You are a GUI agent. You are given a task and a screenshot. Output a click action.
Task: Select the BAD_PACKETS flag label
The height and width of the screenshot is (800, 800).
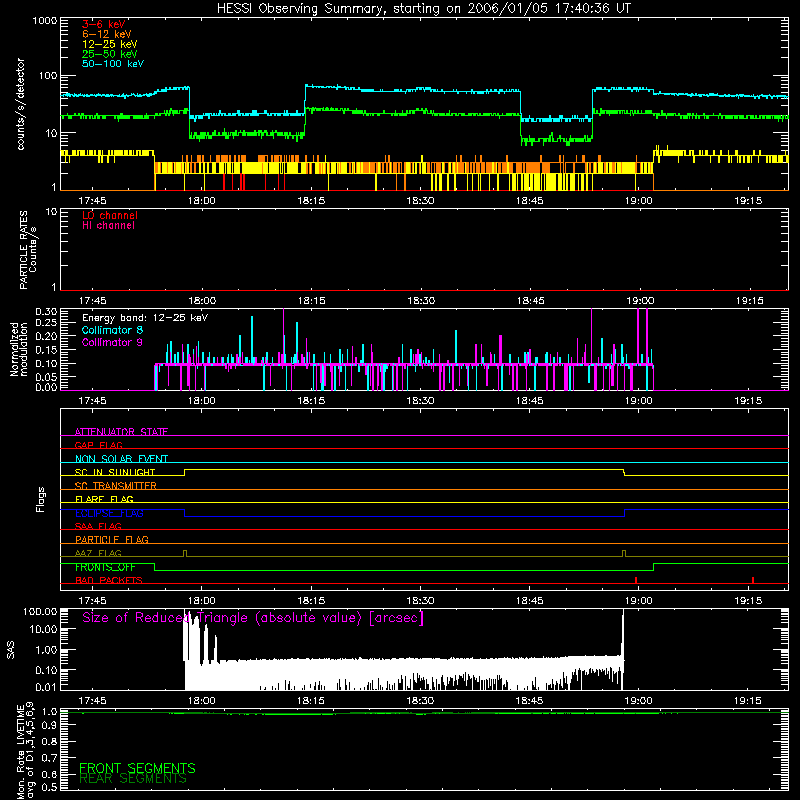click(x=109, y=580)
